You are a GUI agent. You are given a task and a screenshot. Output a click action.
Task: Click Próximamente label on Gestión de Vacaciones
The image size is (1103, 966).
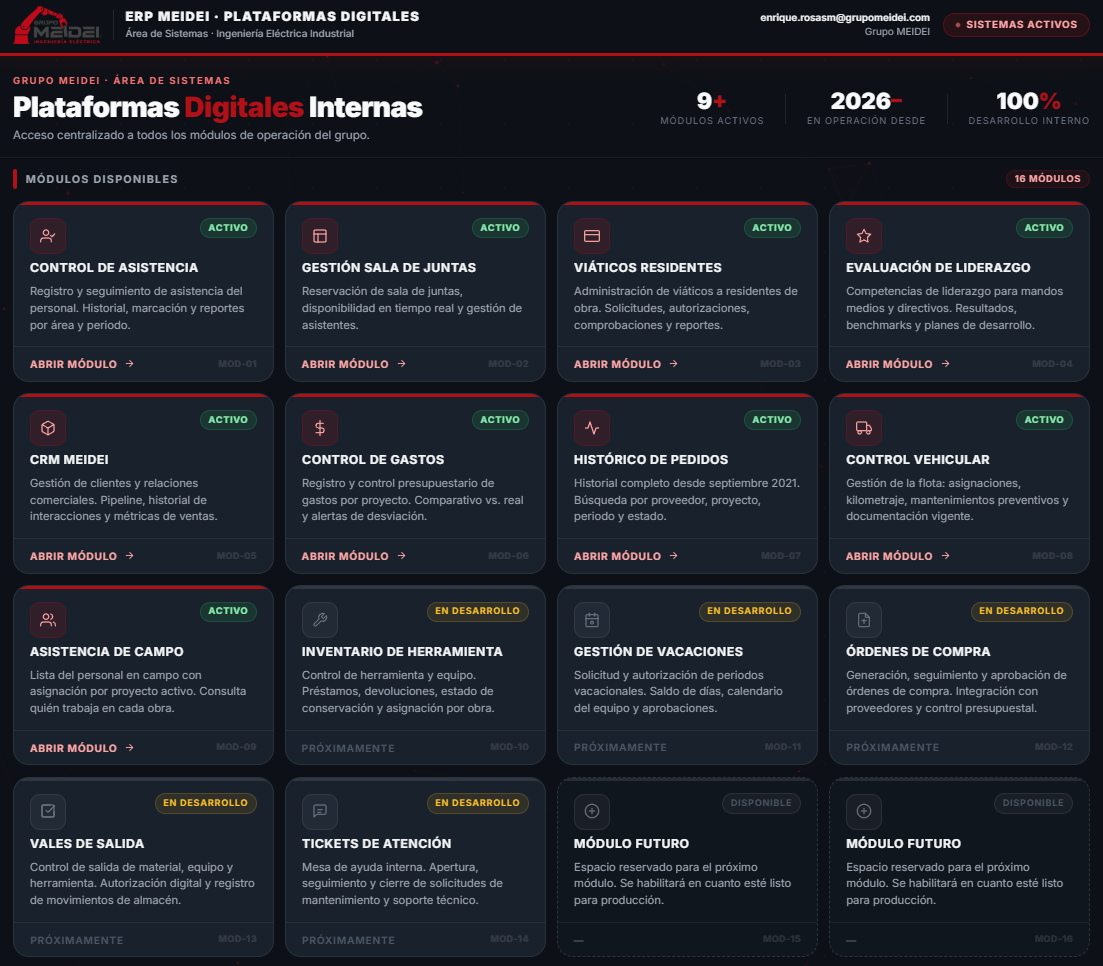point(620,747)
